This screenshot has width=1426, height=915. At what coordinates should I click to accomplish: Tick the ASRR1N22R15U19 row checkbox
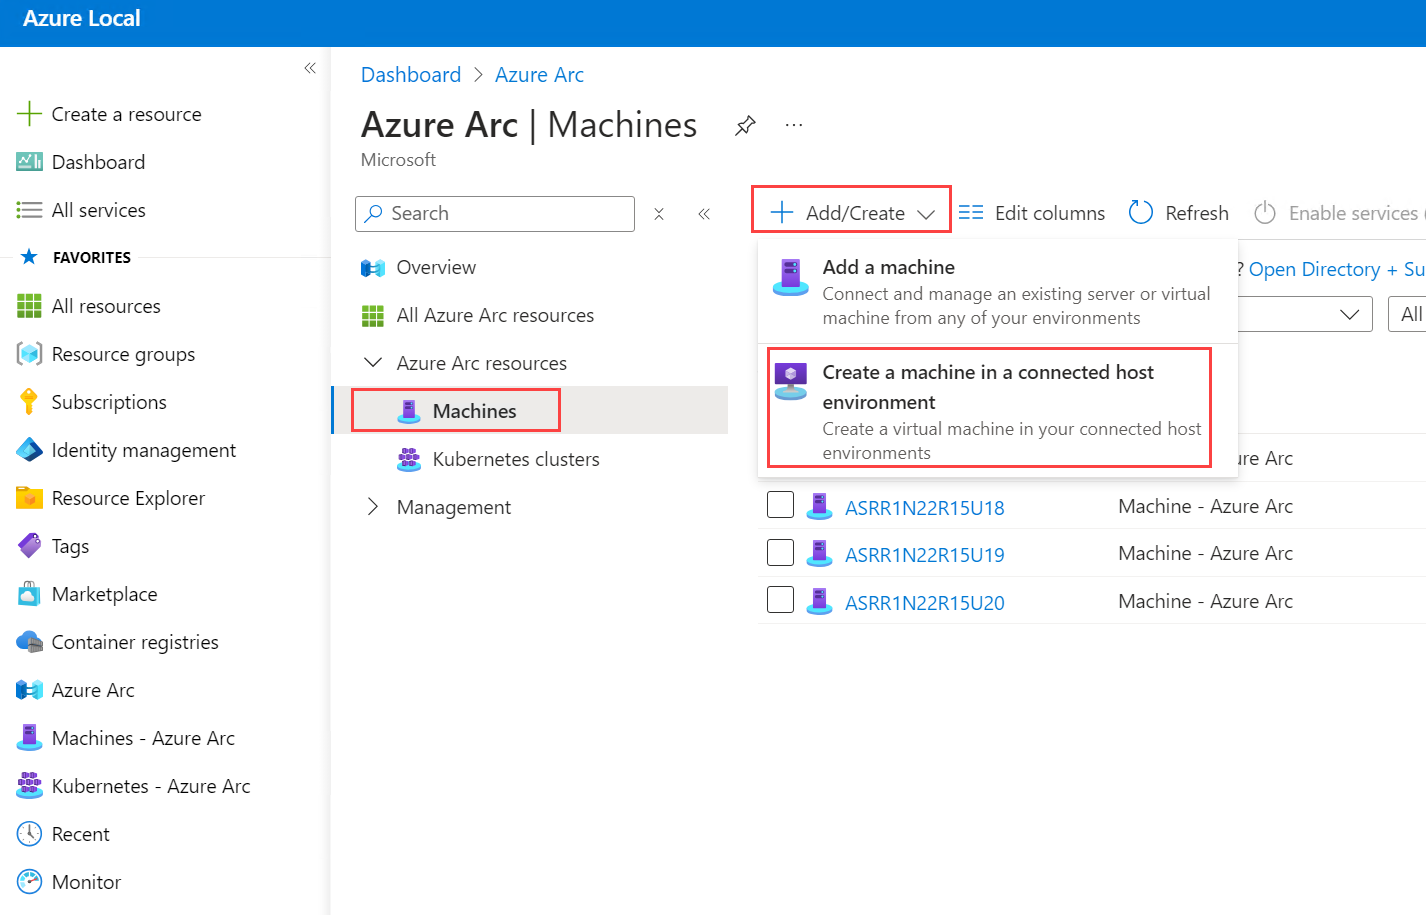pyautogui.click(x=780, y=553)
